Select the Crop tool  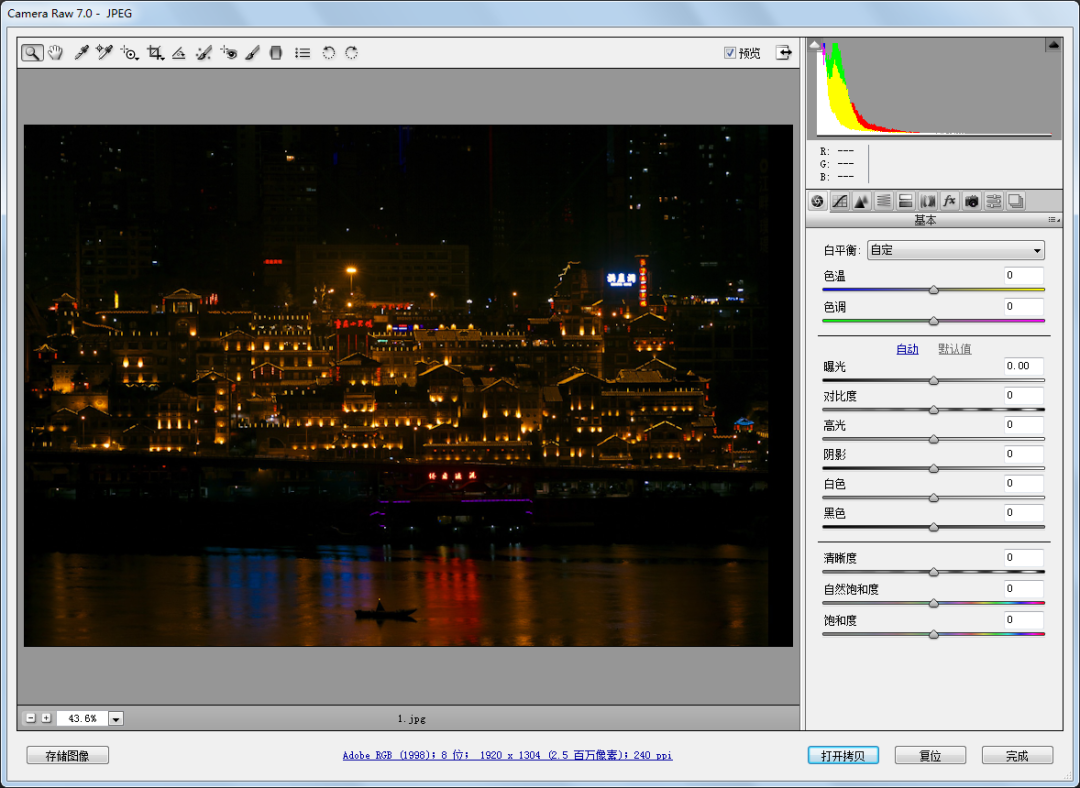(x=156, y=52)
